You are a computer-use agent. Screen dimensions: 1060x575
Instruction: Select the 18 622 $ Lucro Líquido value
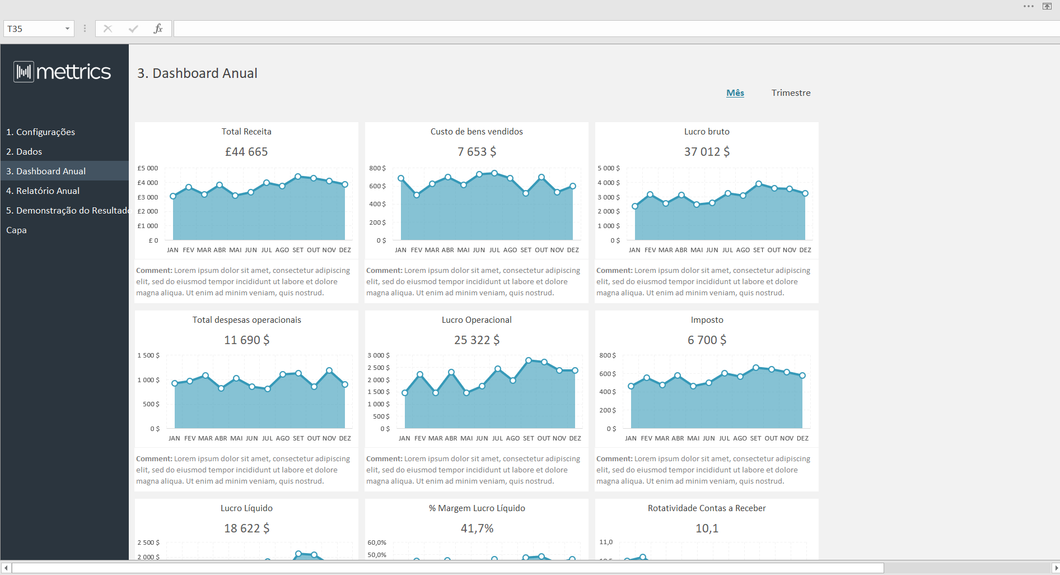tap(247, 528)
